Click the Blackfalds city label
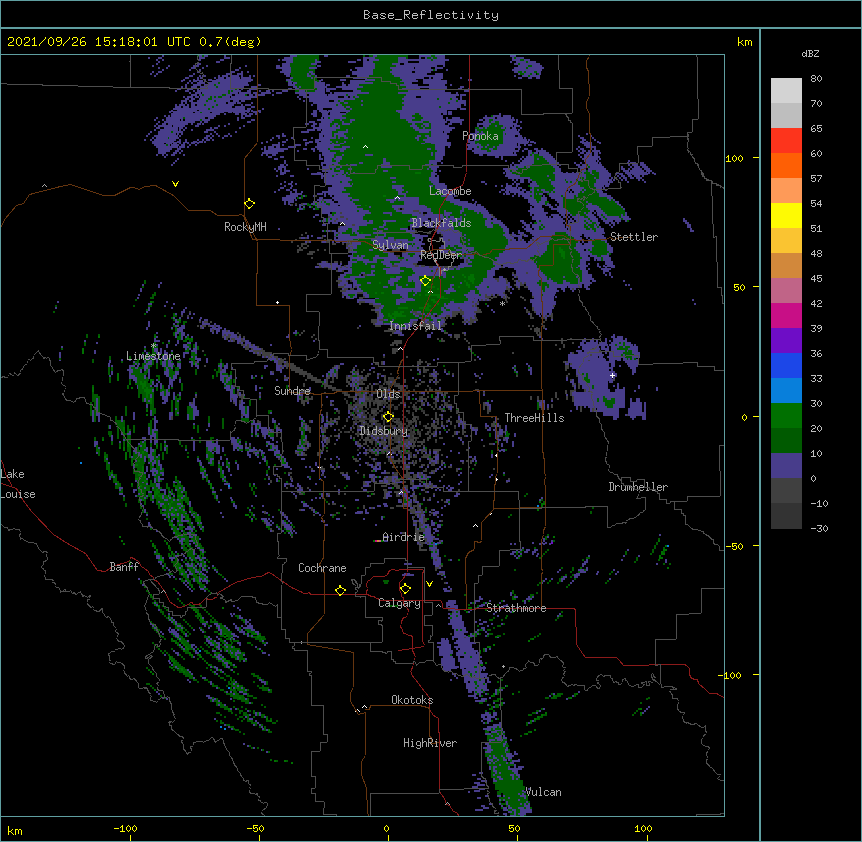Viewport: 862px width, 842px height. pos(441,223)
